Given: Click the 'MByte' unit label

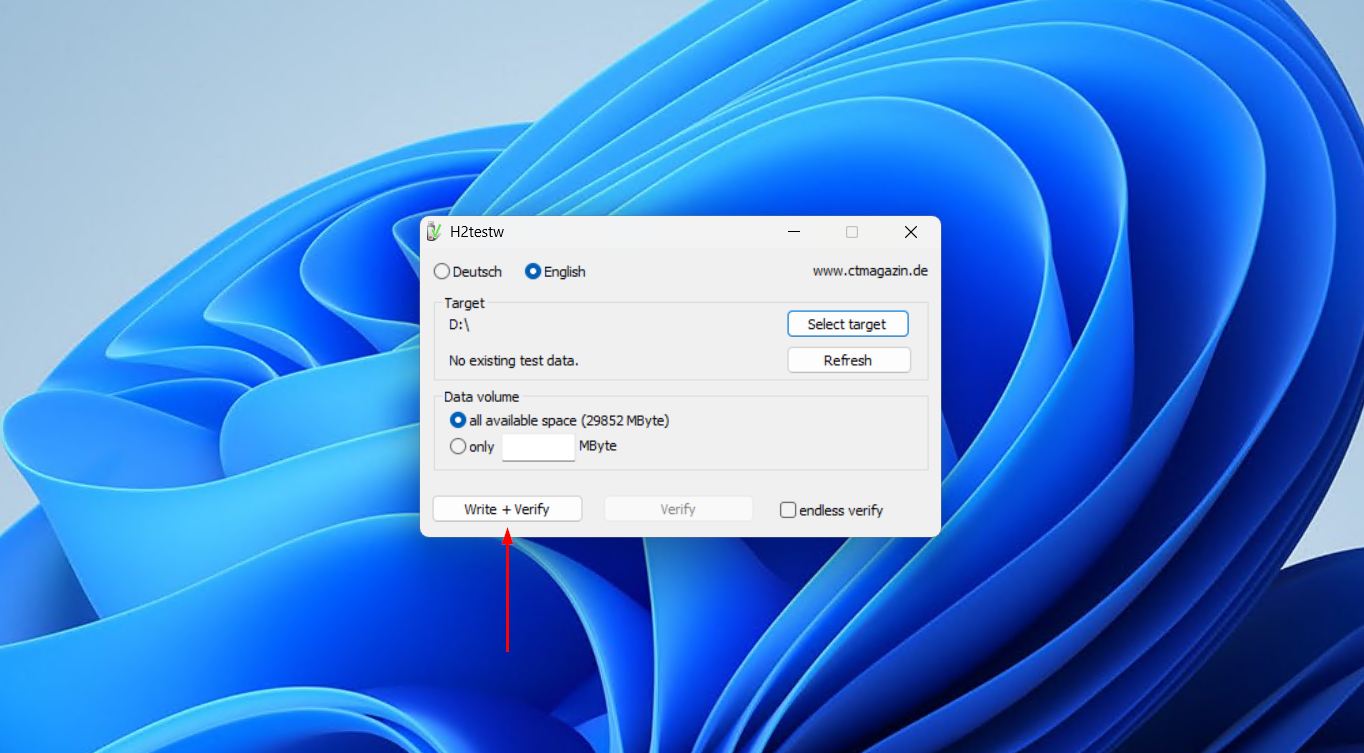Looking at the screenshot, I should [x=598, y=446].
